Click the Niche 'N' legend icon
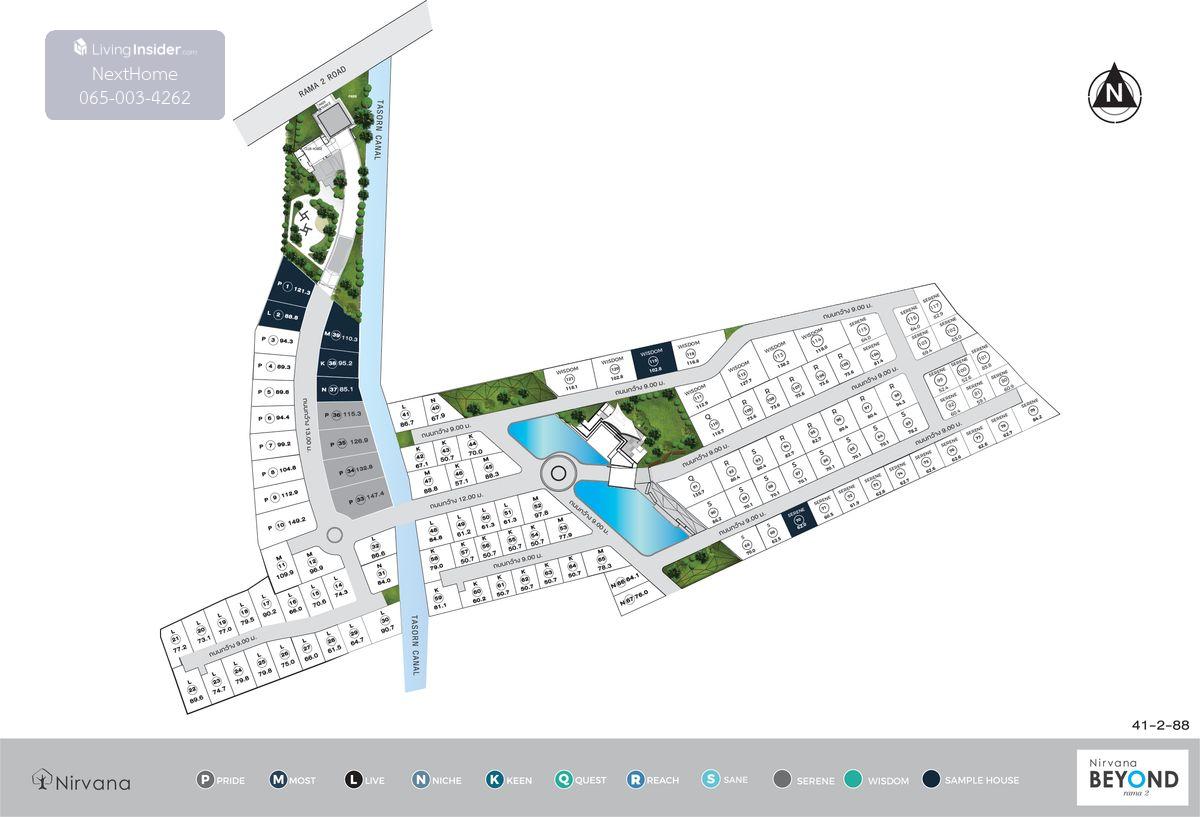Image resolution: width=1200 pixels, height=817 pixels. click(419, 780)
